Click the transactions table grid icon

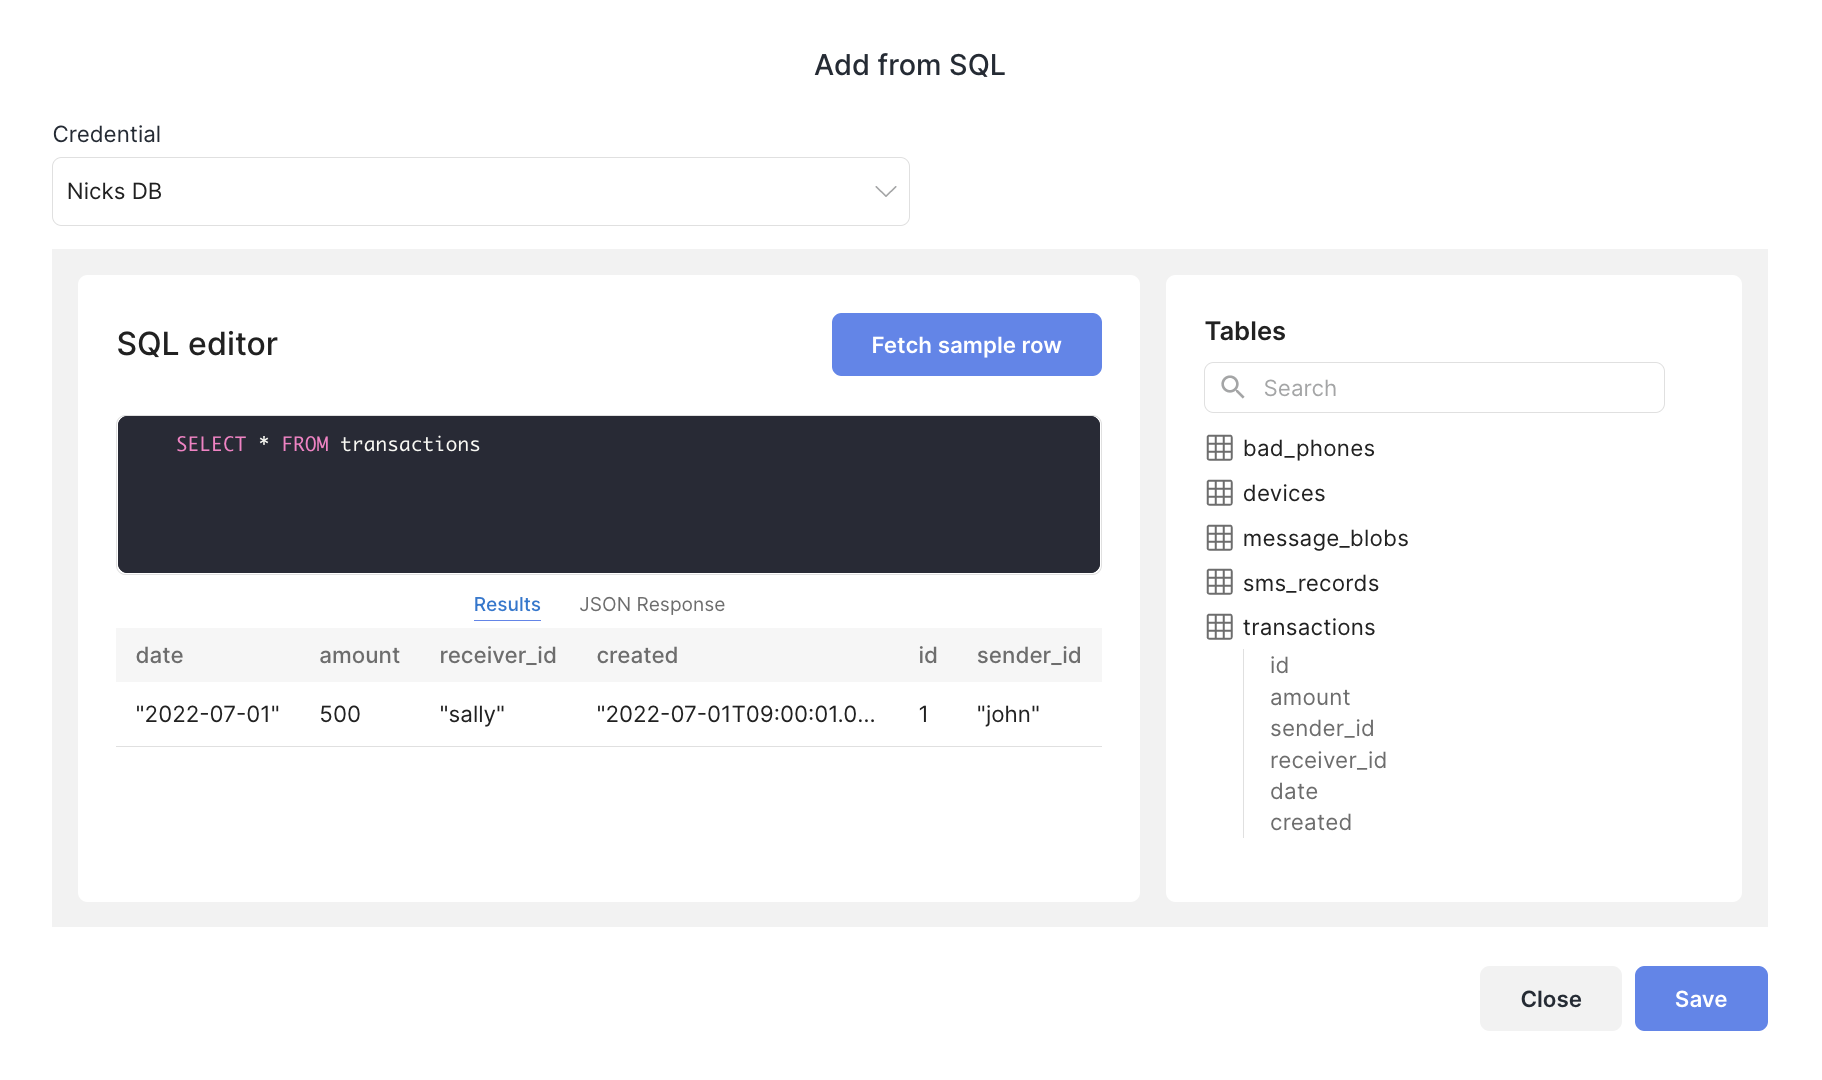(1219, 627)
